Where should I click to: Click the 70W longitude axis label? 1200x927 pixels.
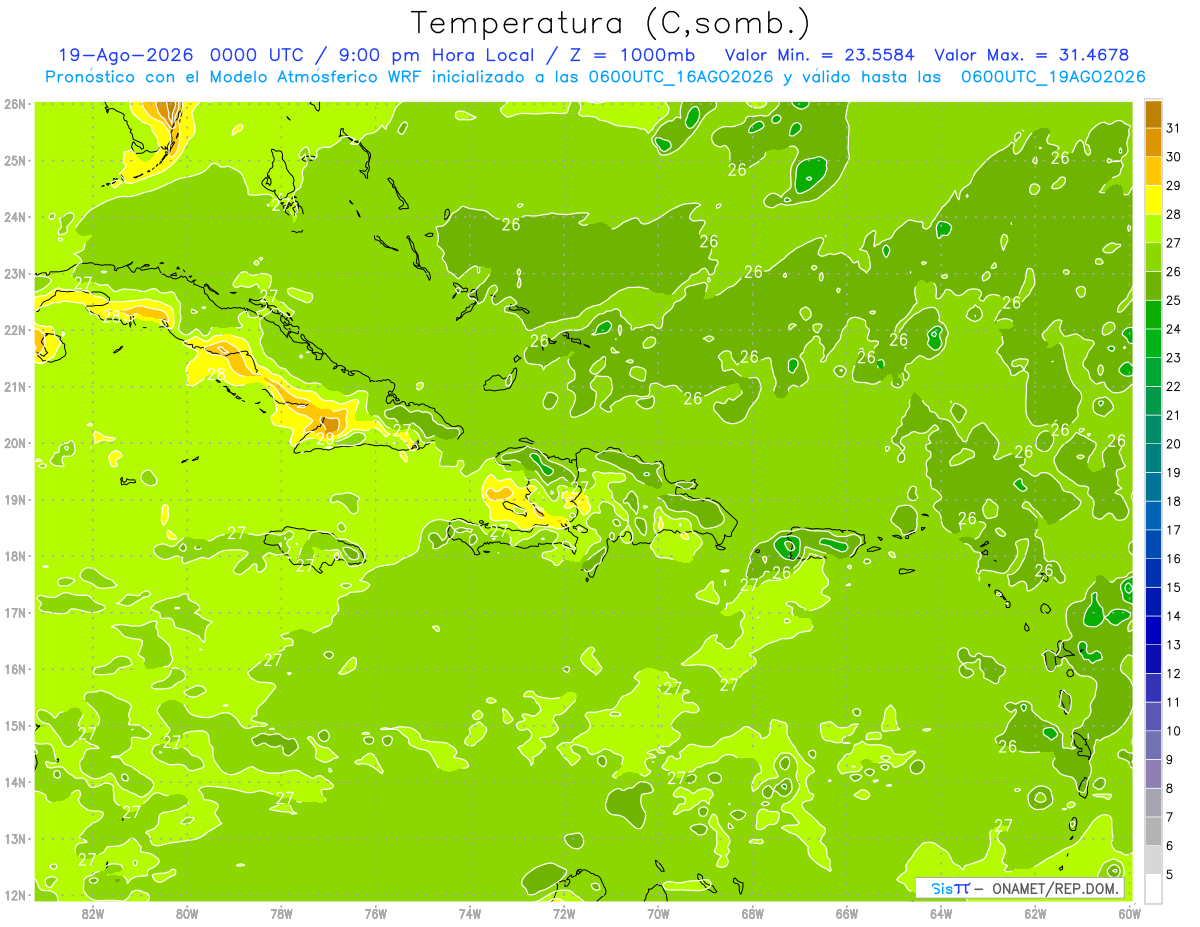click(x=658, y=913)
